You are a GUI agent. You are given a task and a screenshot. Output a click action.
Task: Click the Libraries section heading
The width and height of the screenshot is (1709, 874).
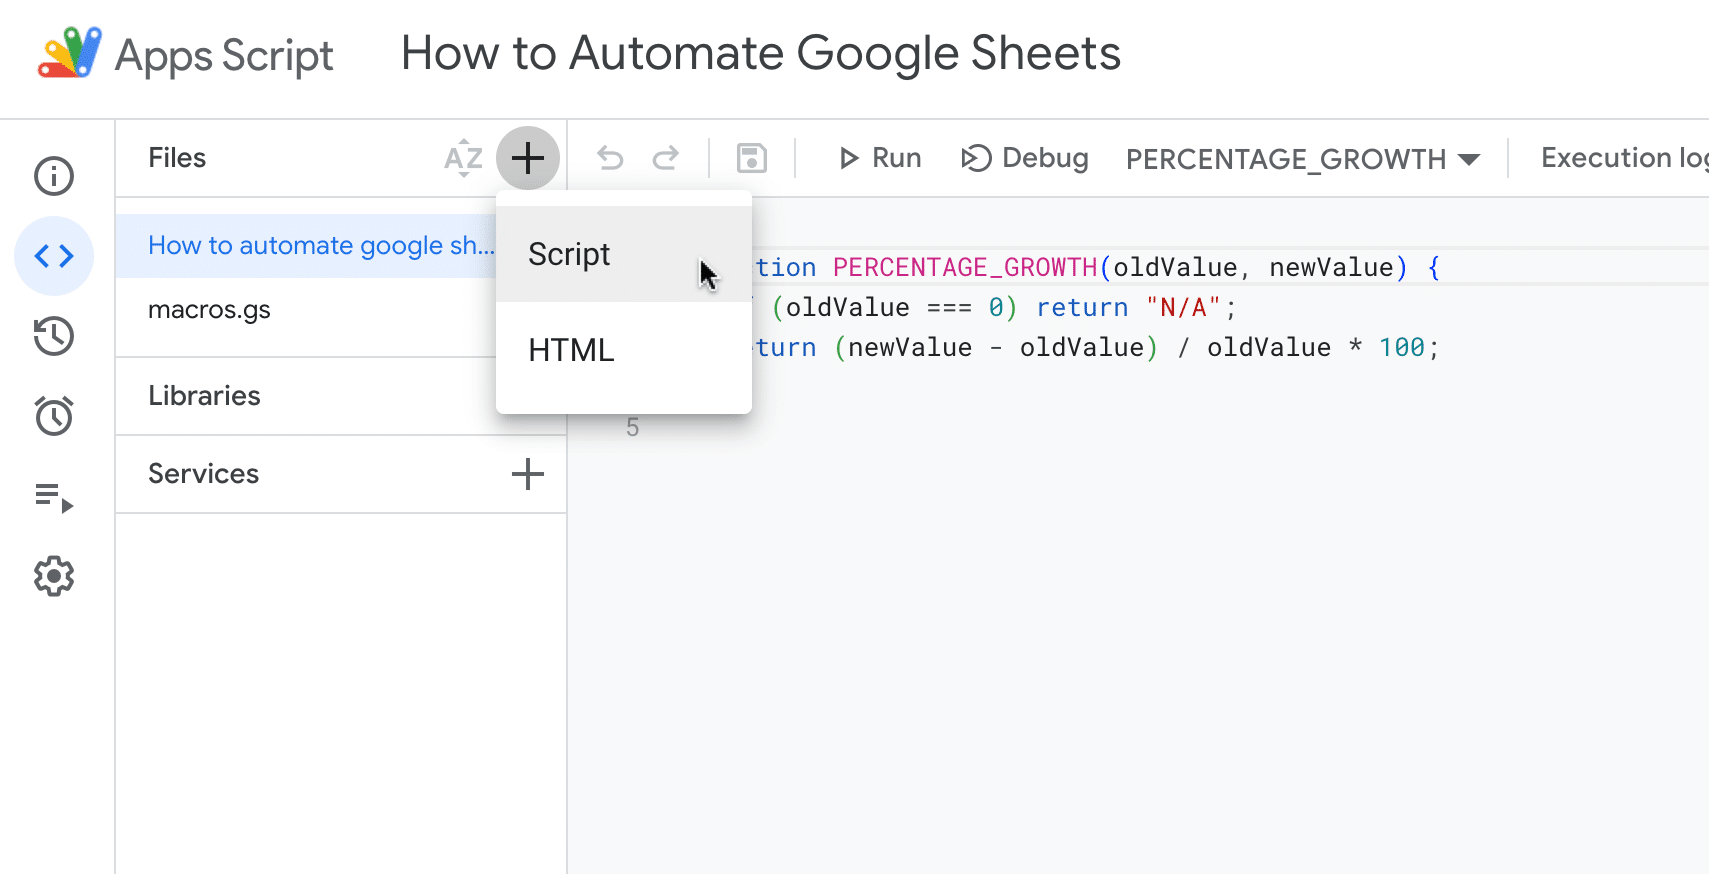tap(204, 396)
